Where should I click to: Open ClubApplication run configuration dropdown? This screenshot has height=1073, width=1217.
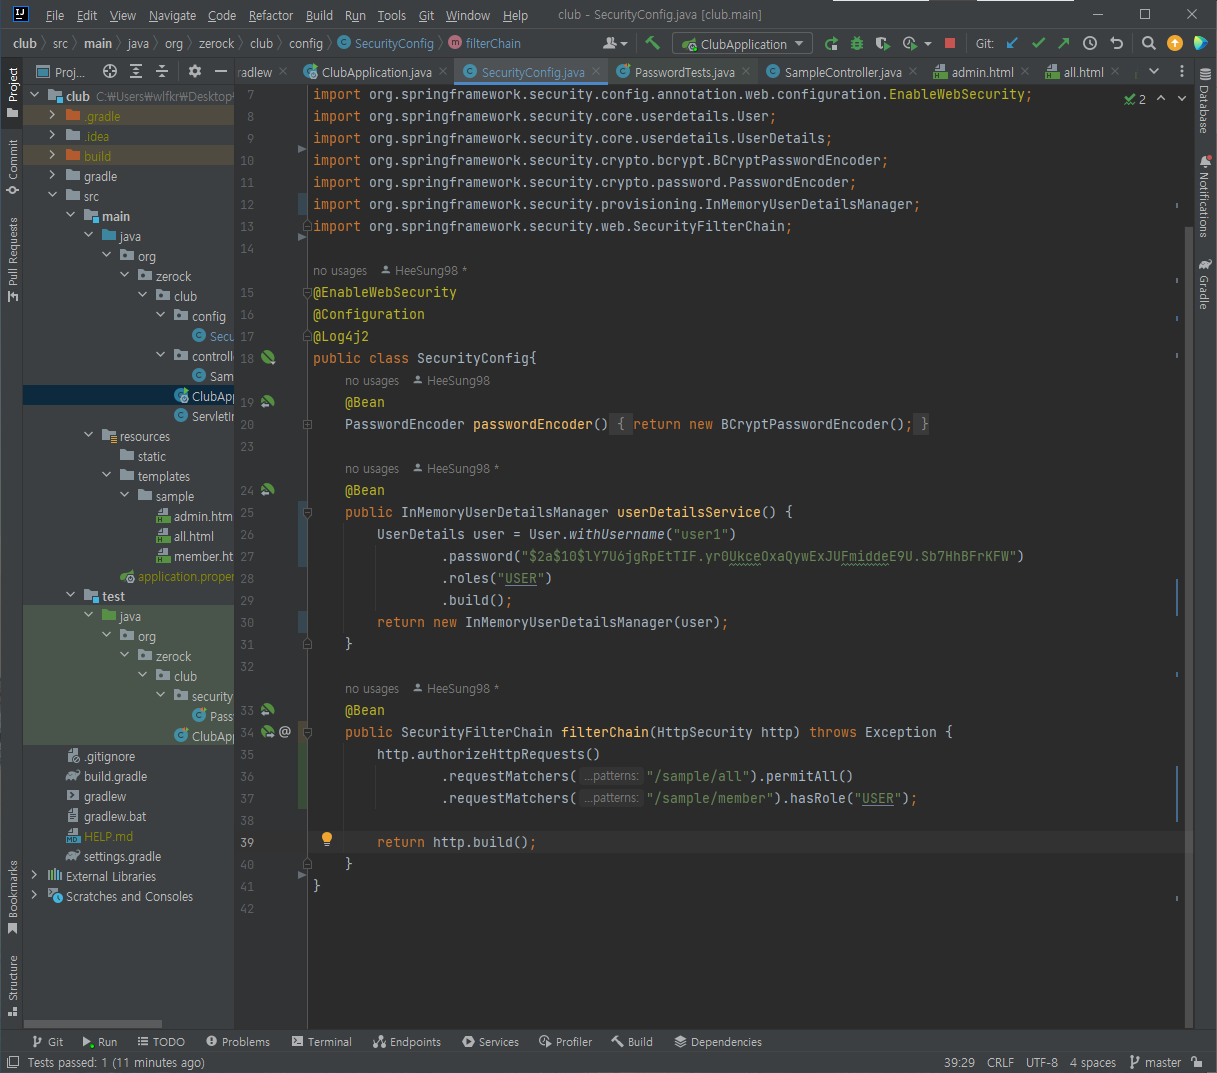point(743,44)
